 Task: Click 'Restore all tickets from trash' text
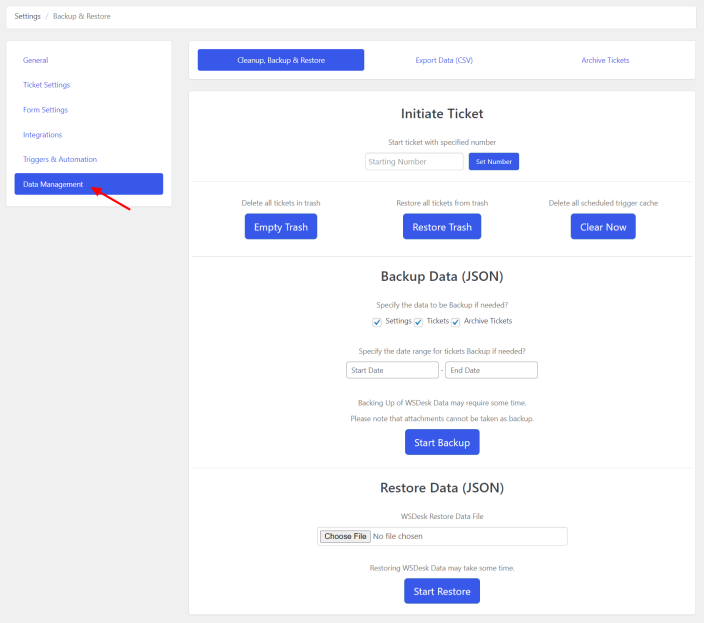(442, 203)
